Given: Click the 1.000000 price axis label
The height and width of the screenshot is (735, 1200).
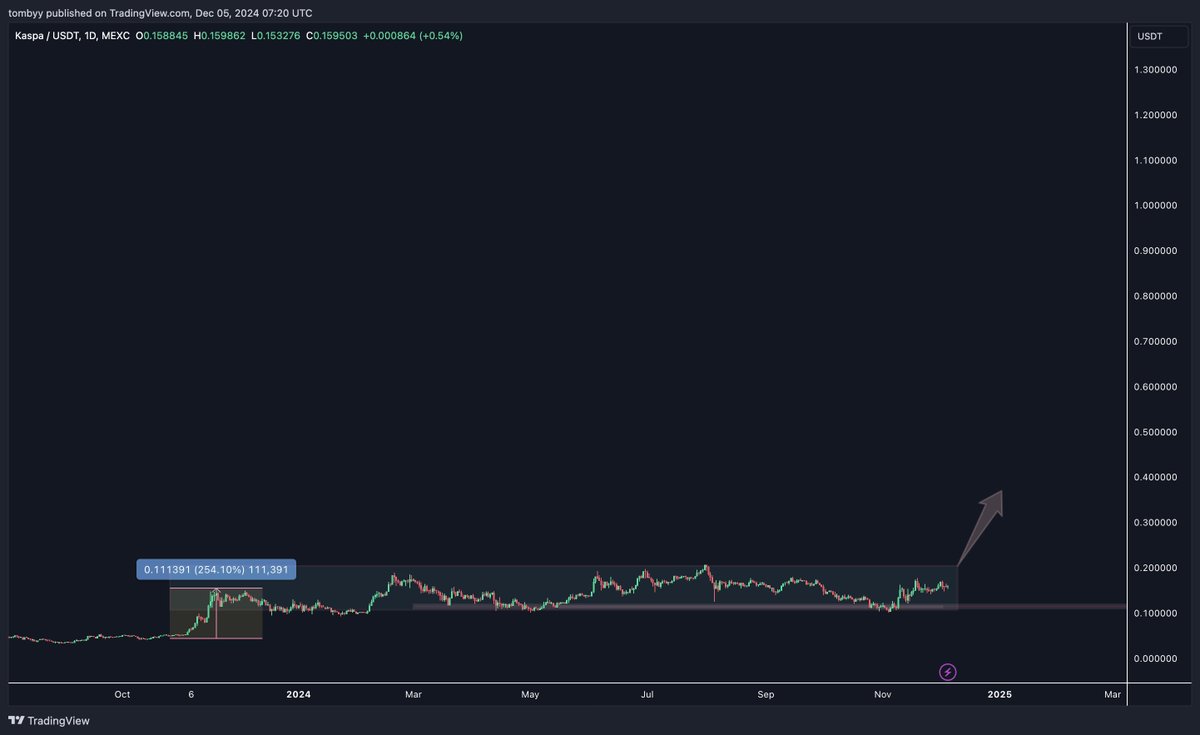Looking at the screenshot, I should click(1157, 205).
